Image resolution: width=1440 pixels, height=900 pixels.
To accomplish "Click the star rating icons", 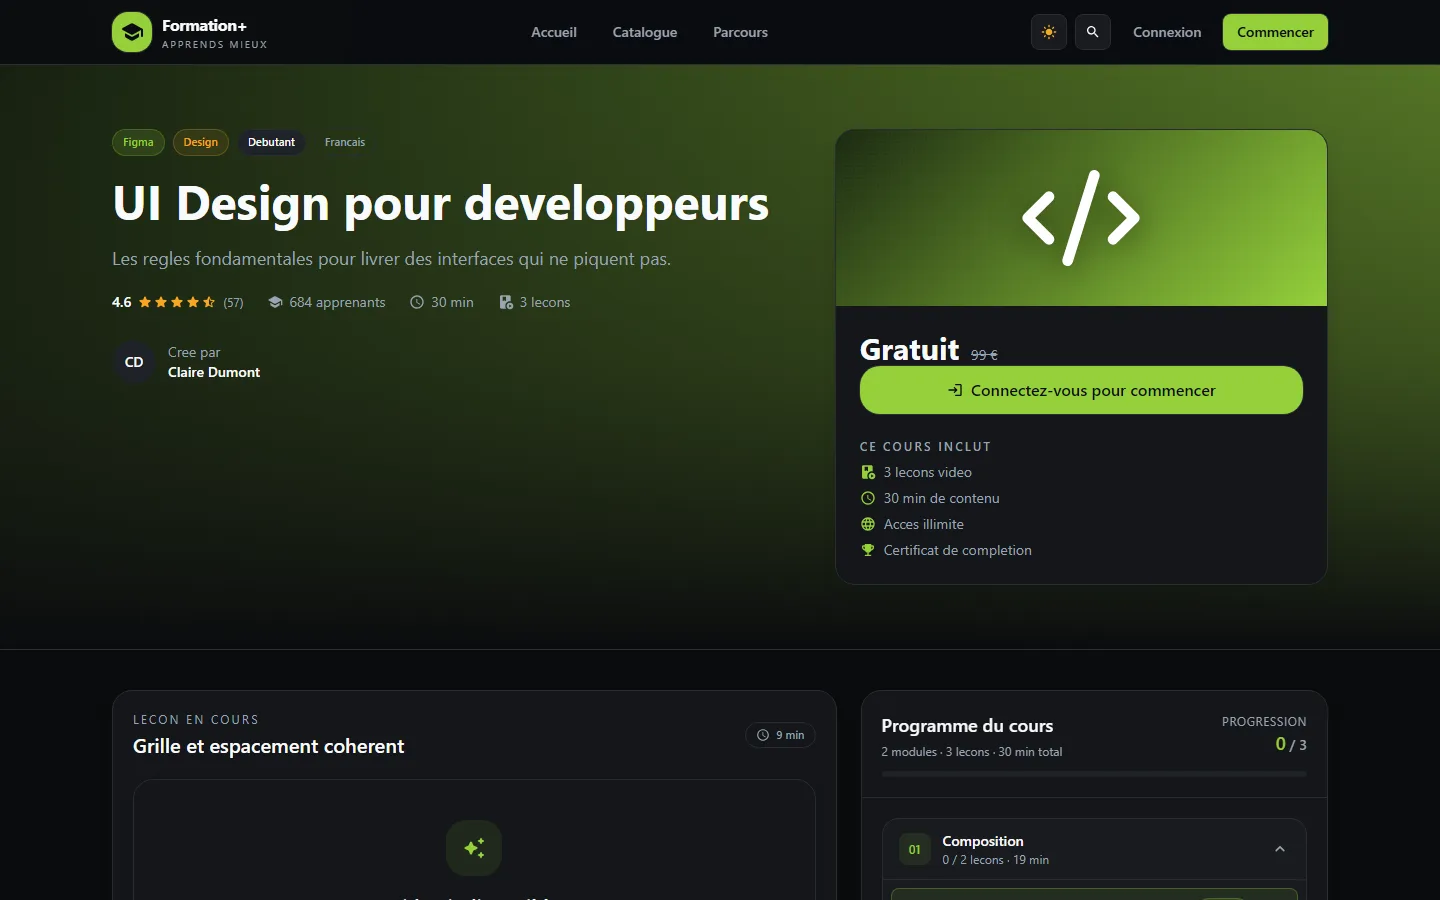I will pos(177,302).
